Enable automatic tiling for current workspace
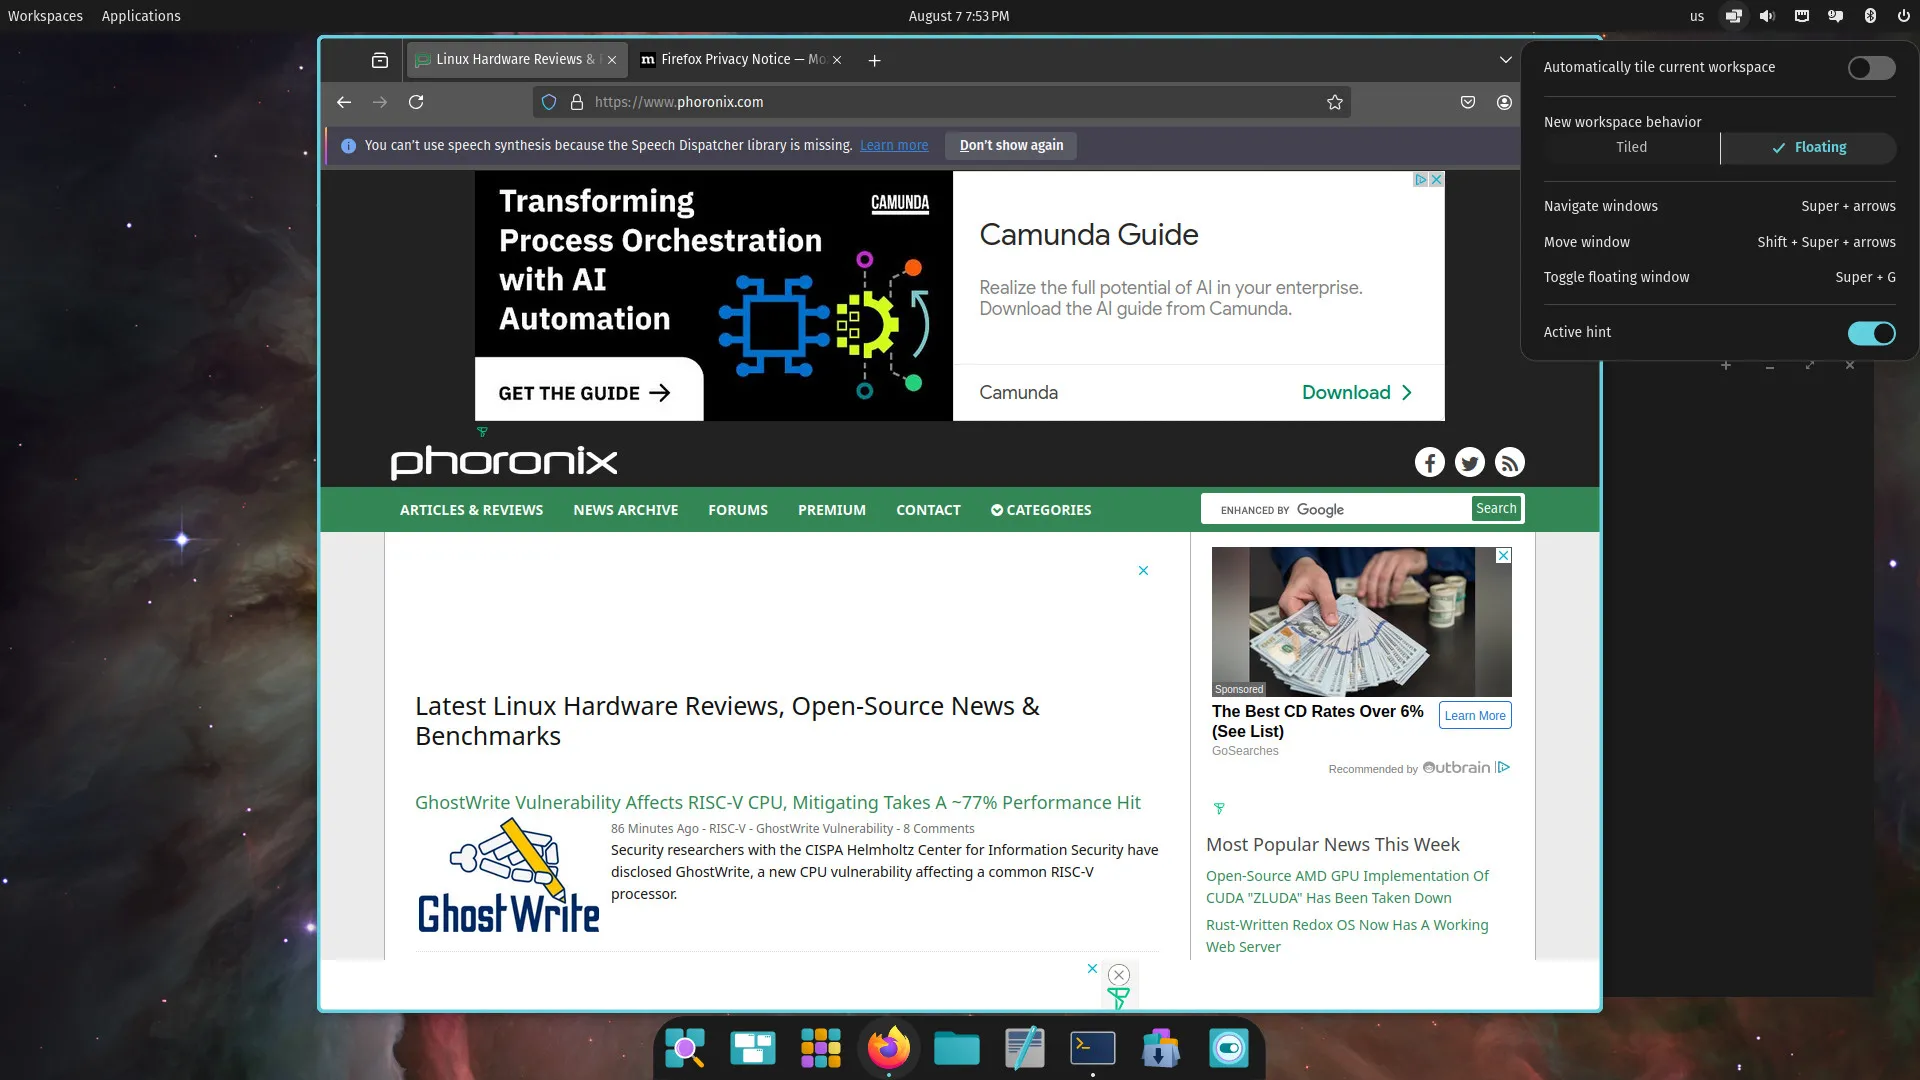1920x1080 pixels. click(x=1870, y=67)
